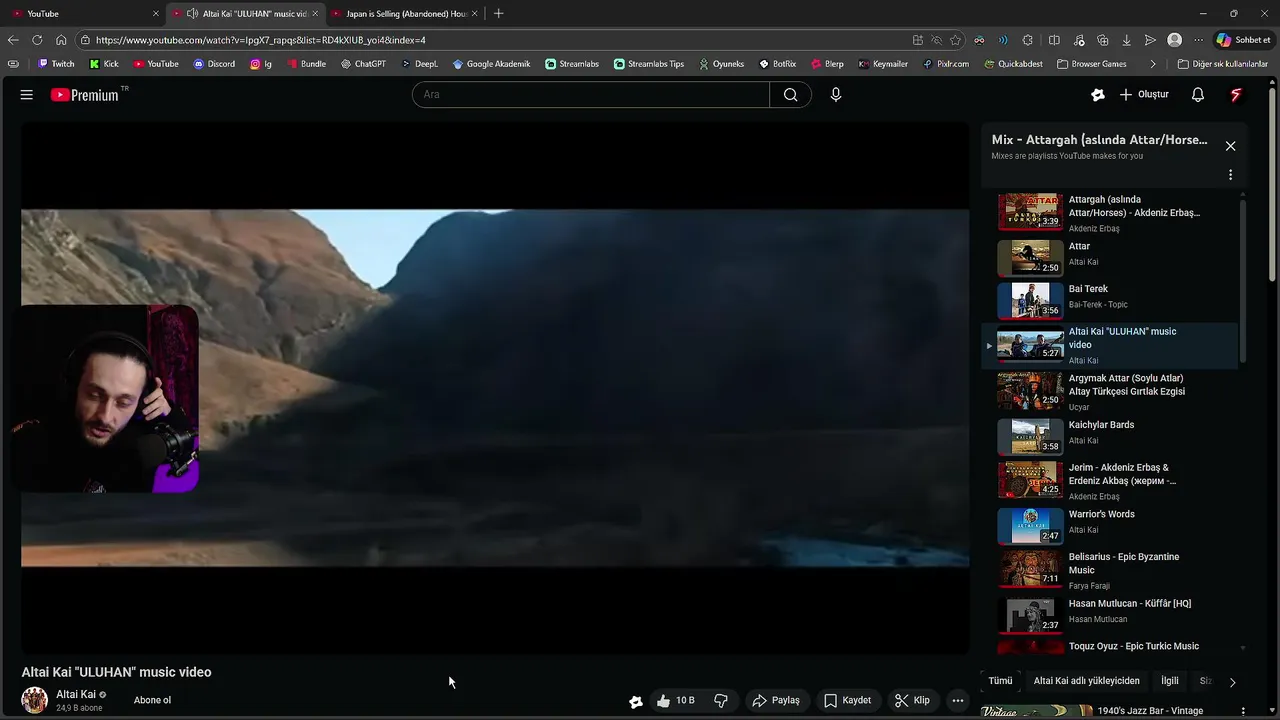Open the Mix playlist three-dot options

click(1230, 175)
